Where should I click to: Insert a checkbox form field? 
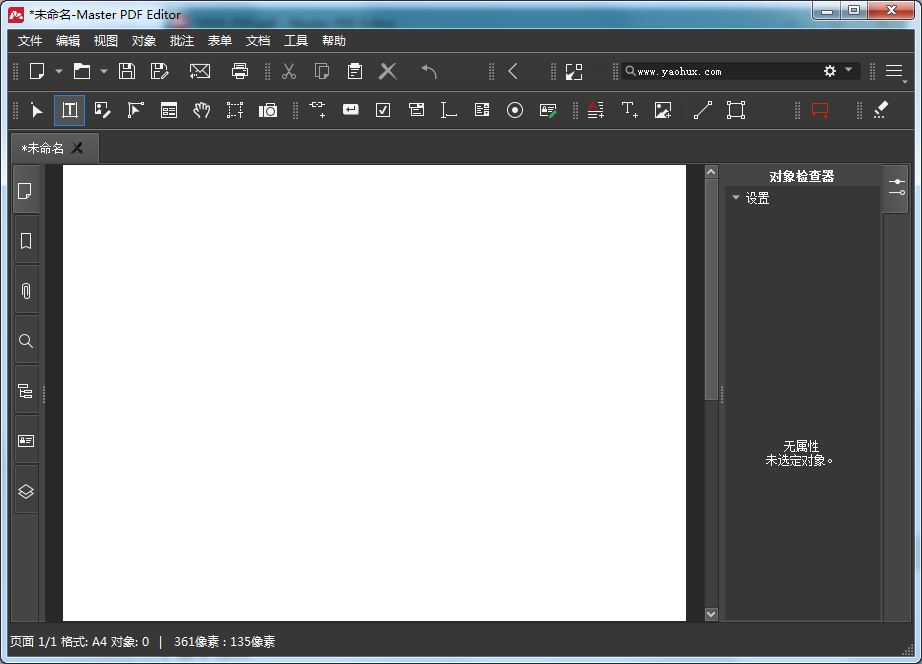pyautogui.click(x=383, y=110)
